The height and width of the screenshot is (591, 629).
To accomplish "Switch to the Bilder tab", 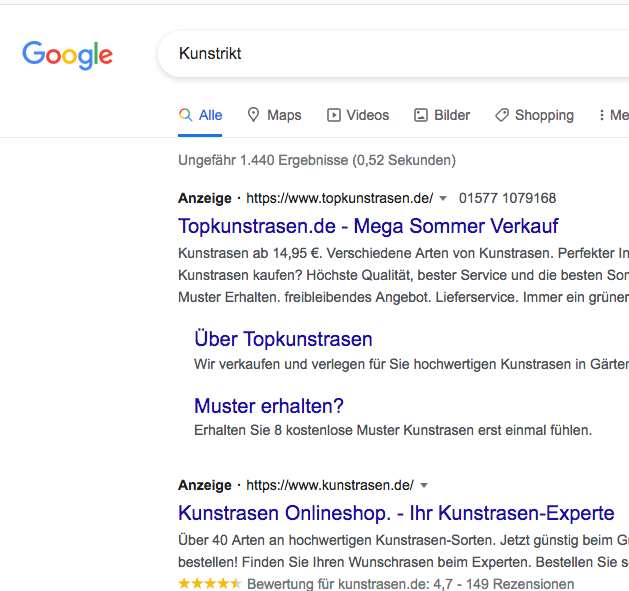I will pyautogui.click(x=442, y=115).
